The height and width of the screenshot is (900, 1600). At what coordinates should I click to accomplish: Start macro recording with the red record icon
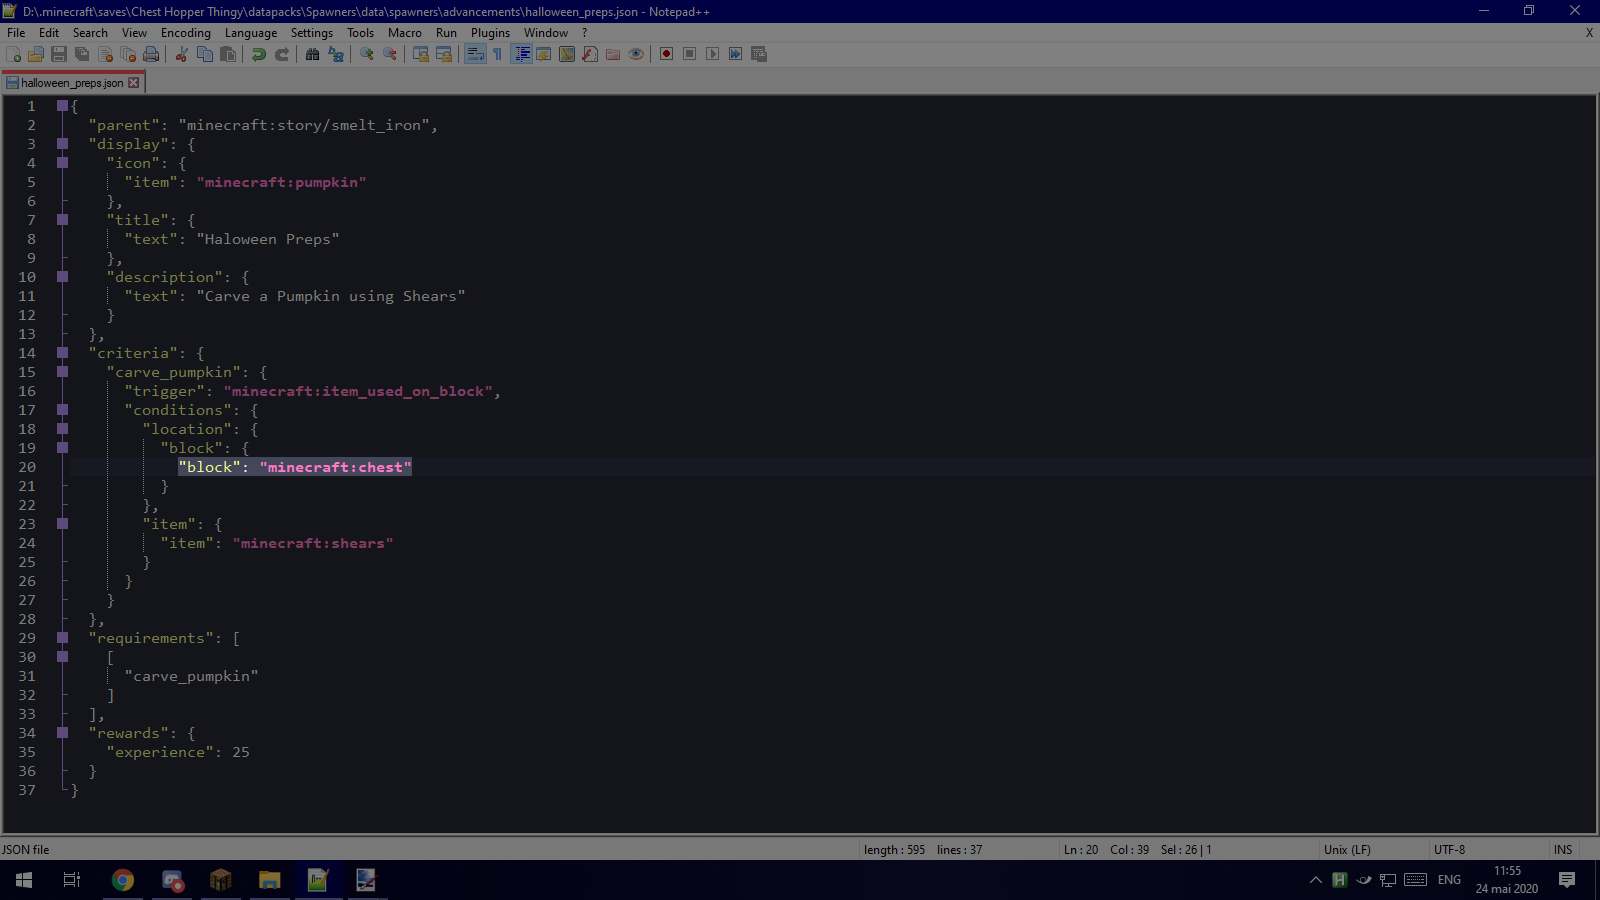(x=666, y=54)
